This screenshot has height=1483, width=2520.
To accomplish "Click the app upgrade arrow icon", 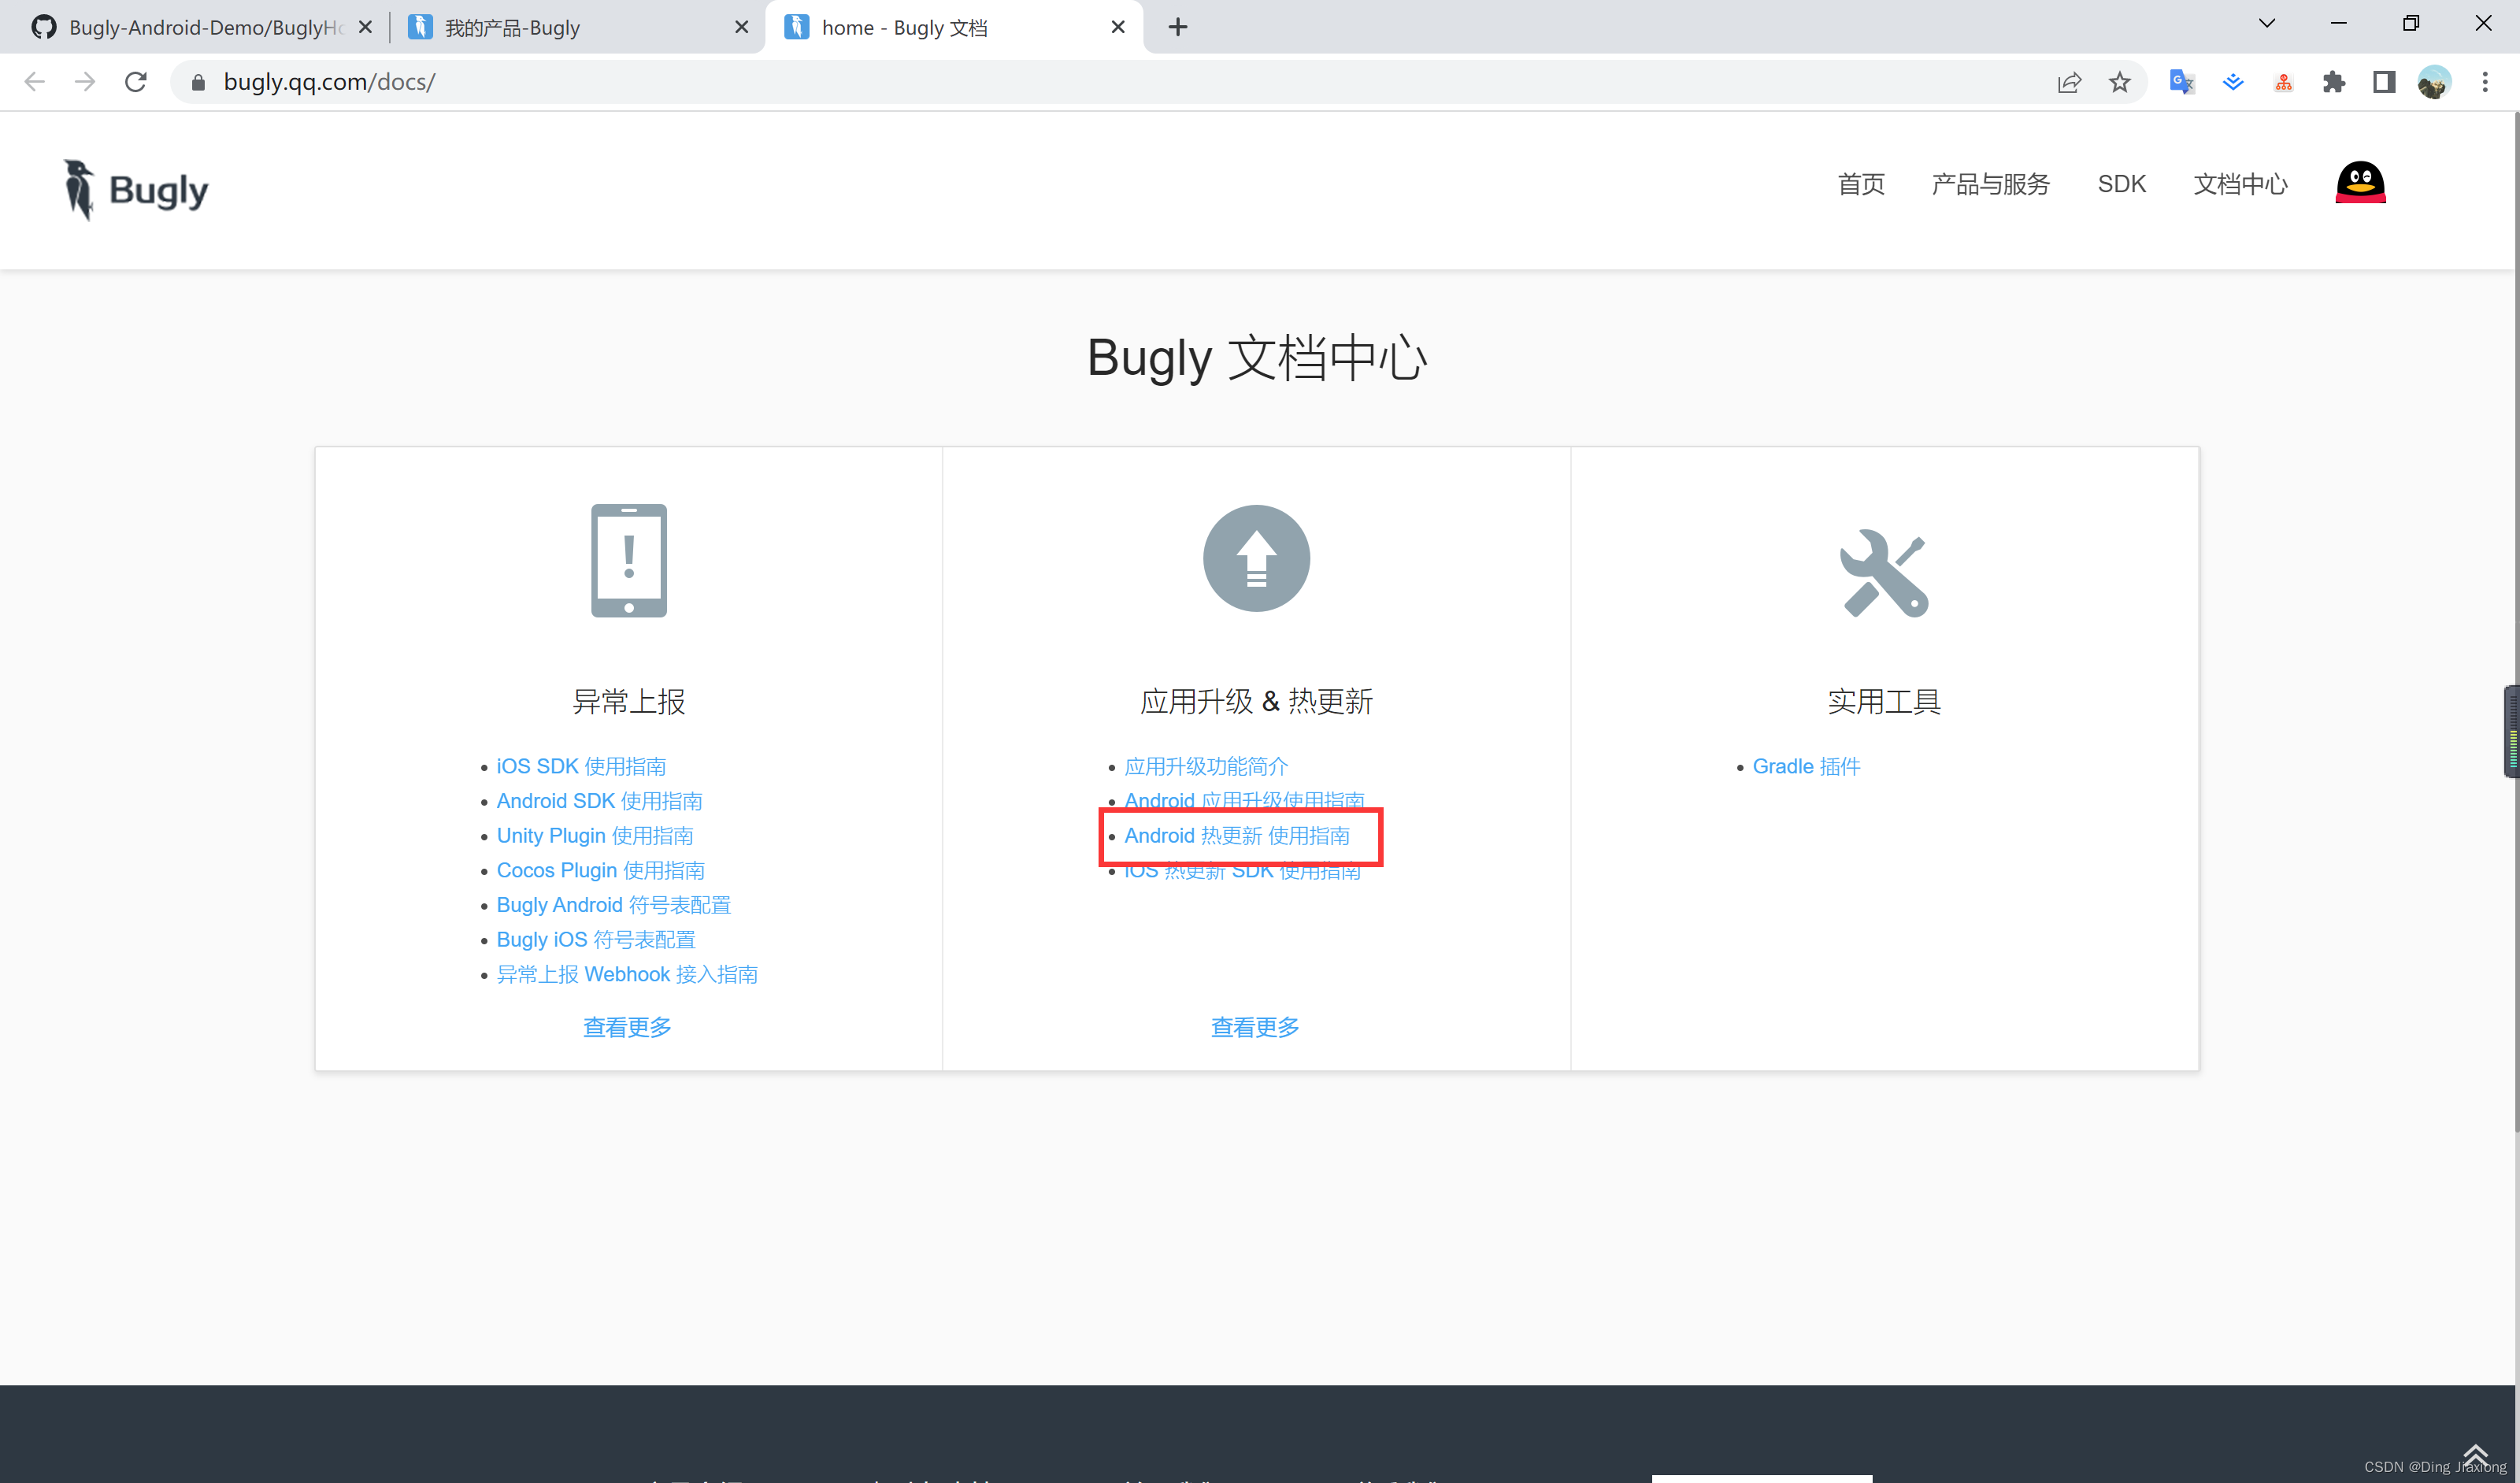I will pos(1256,558).
